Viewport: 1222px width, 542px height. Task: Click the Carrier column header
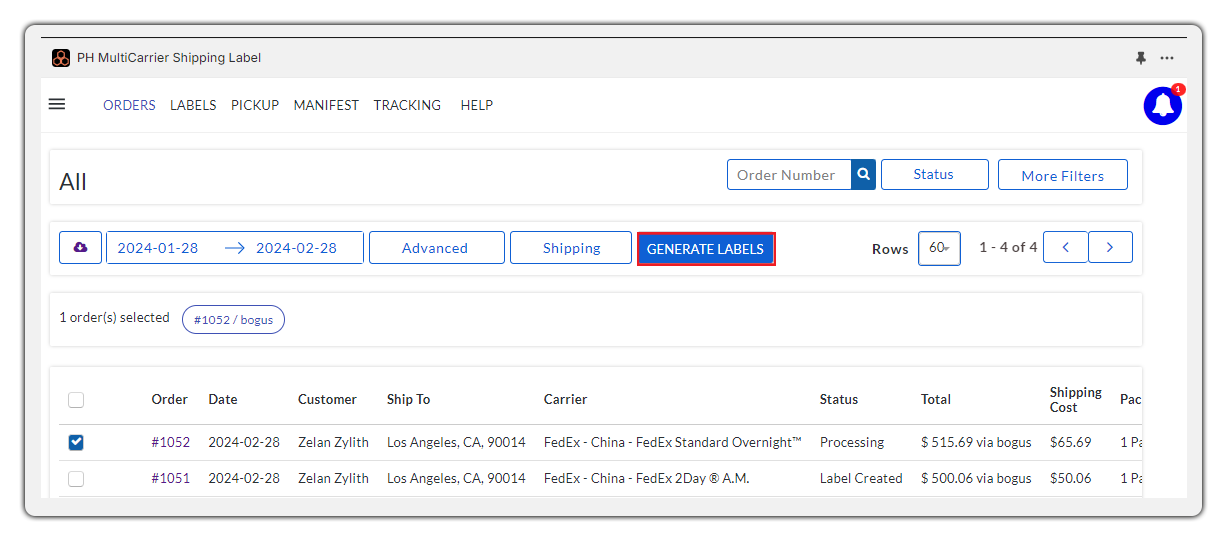click(565, 399)
